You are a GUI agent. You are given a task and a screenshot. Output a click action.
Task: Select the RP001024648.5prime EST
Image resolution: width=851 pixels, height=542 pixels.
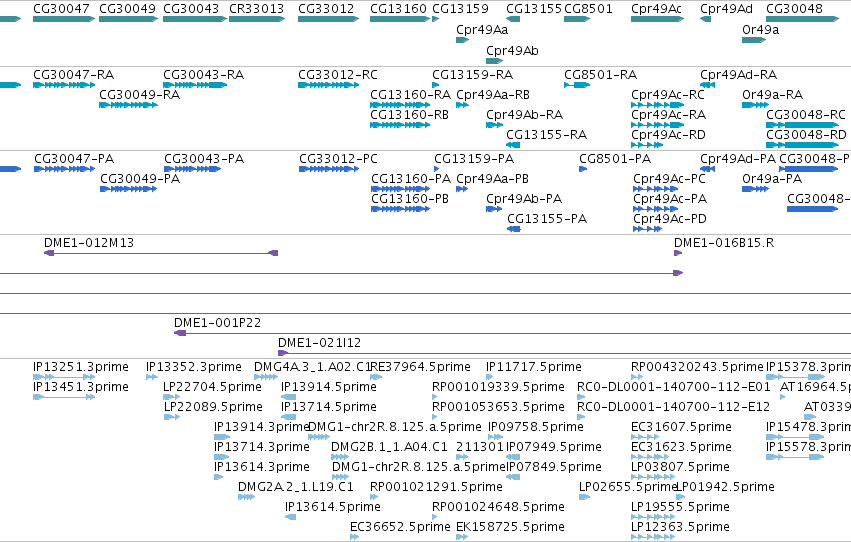pyautogui.click(x=435, y=517)
